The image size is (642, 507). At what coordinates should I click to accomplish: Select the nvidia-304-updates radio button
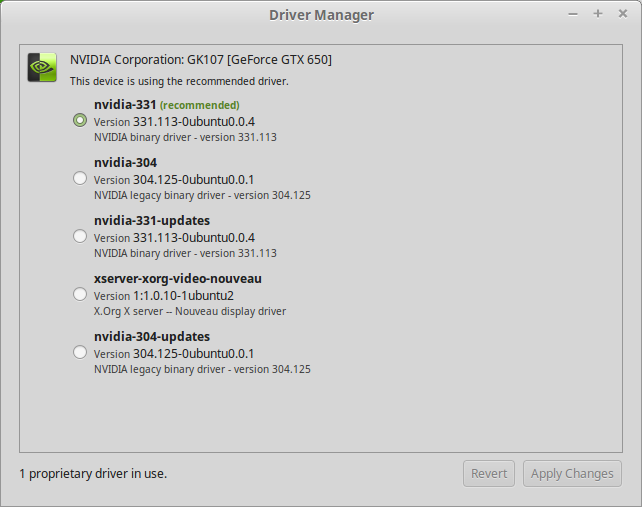tap(80, 353)
